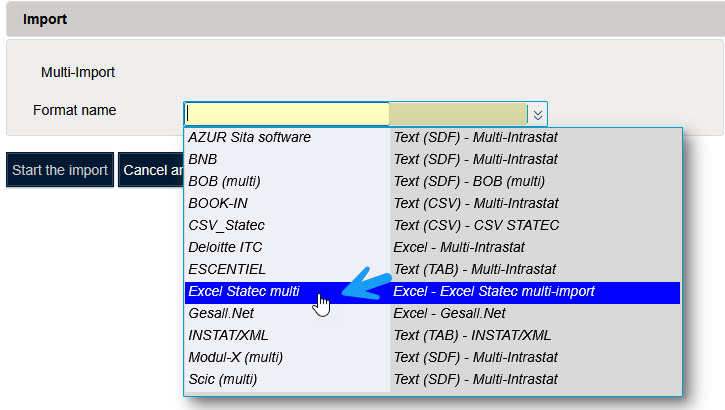Select BOB (multi) format option

[224, 181]
